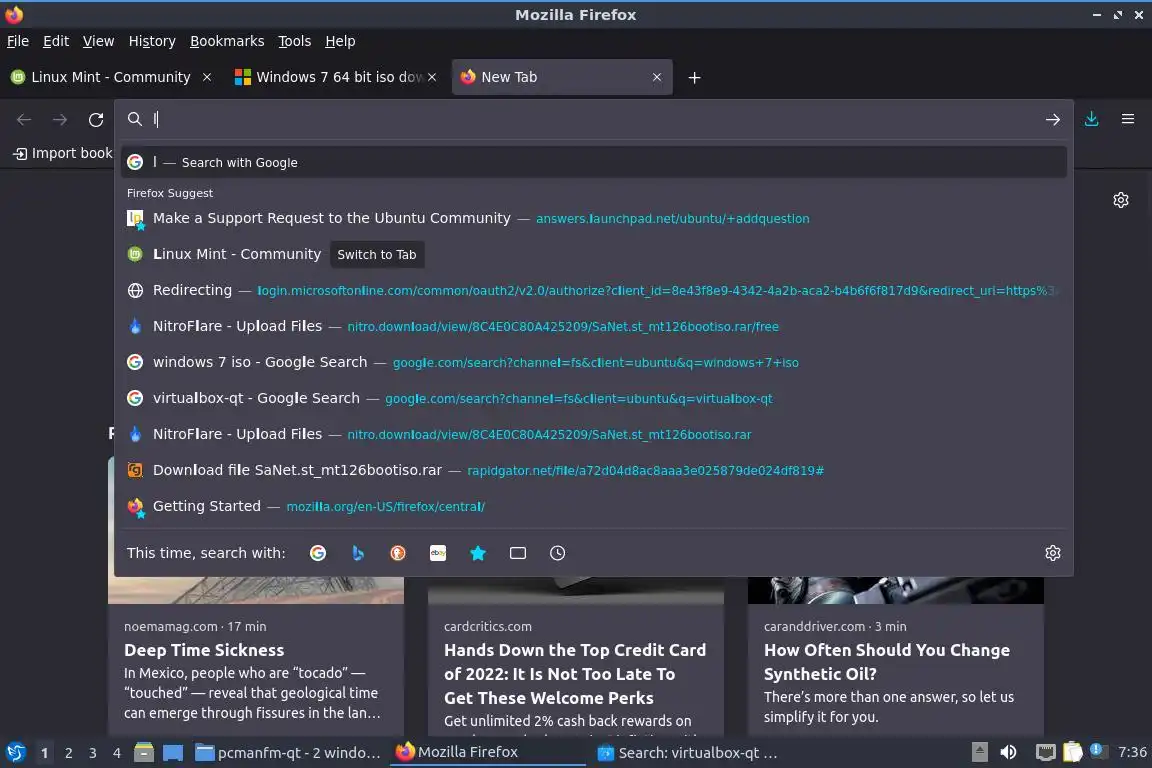Open the clipboard tray icon

point(1073,752)
